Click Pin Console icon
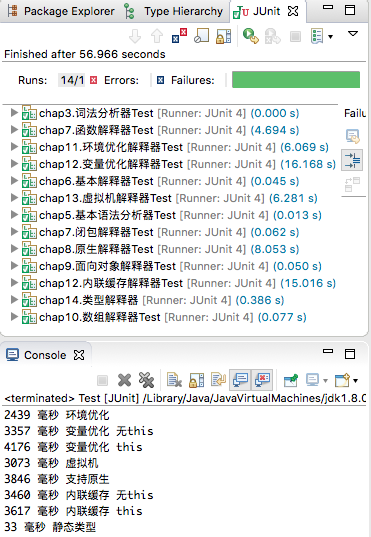 [x=291, y=380]
